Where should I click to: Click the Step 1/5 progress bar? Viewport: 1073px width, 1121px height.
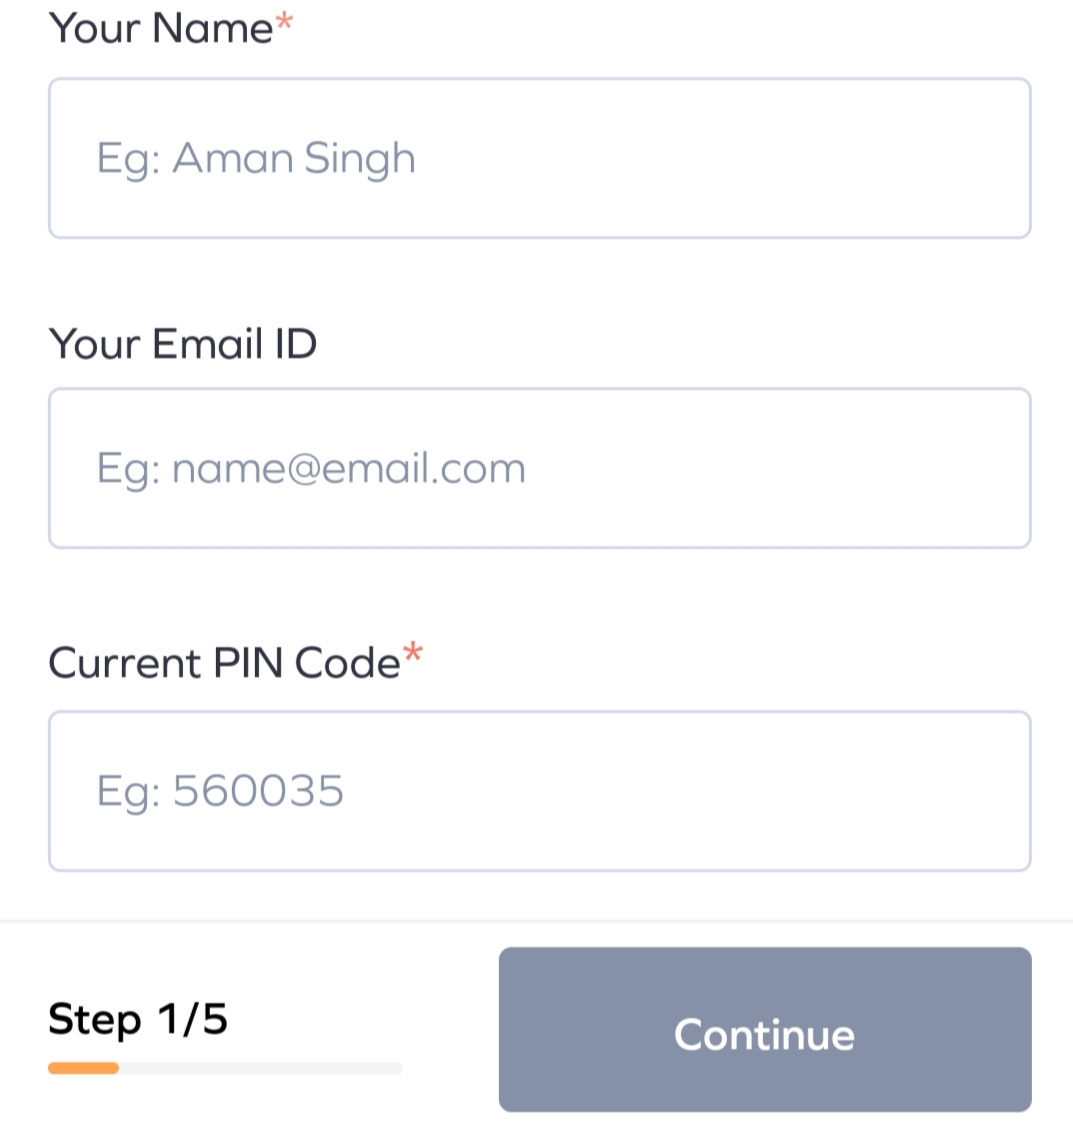225,1068
